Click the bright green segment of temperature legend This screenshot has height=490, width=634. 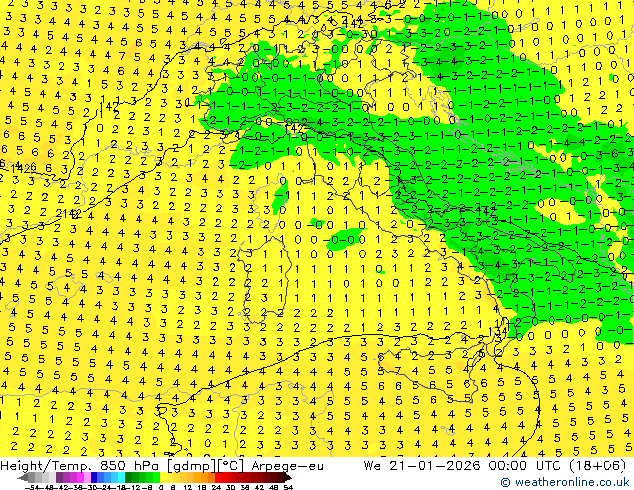pyautogui.click(x=156, y=478)
